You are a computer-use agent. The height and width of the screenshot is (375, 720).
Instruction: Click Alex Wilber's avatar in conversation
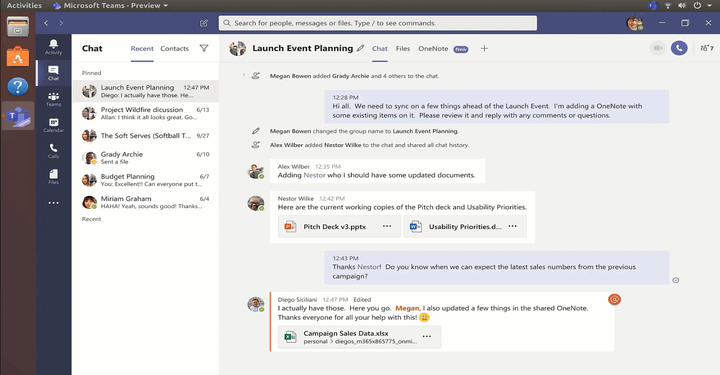[256, 171]
